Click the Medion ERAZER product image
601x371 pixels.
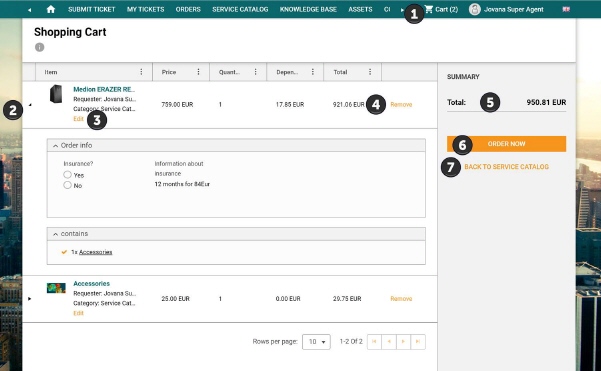pyautogui.click(x=56, y=94)
